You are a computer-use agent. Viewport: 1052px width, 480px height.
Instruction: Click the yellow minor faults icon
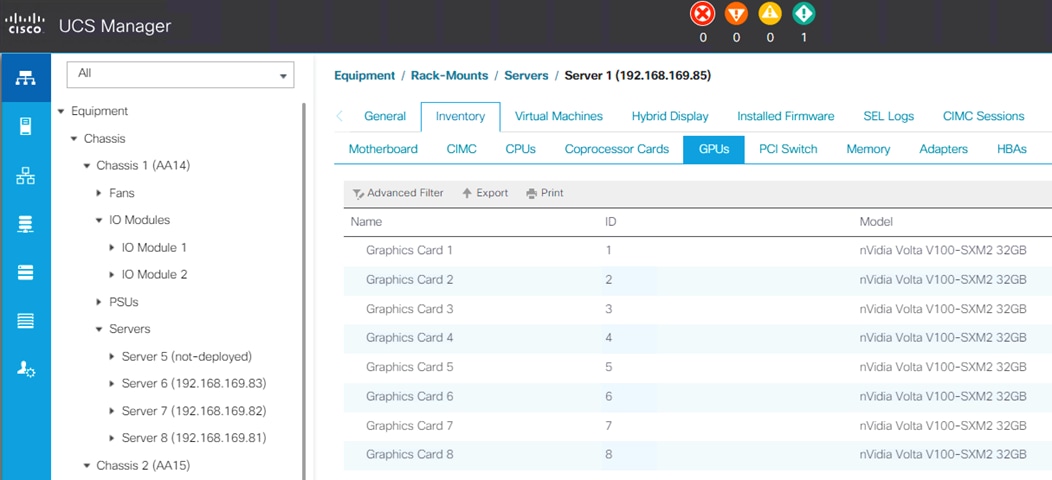pyautogui.click(x=770, y=14)
